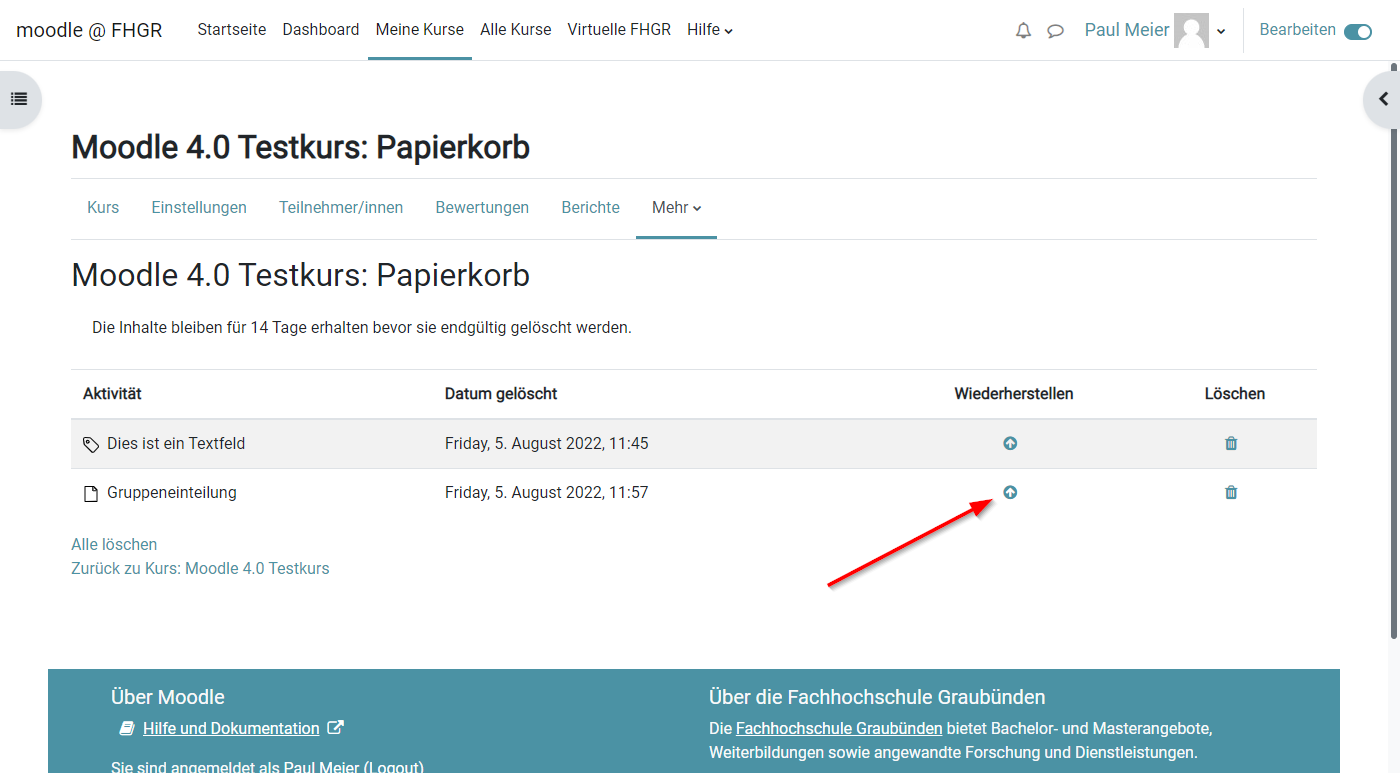The image size is (1400, 773).
Task: Open Alle Kurse
Action: (516, 30)
